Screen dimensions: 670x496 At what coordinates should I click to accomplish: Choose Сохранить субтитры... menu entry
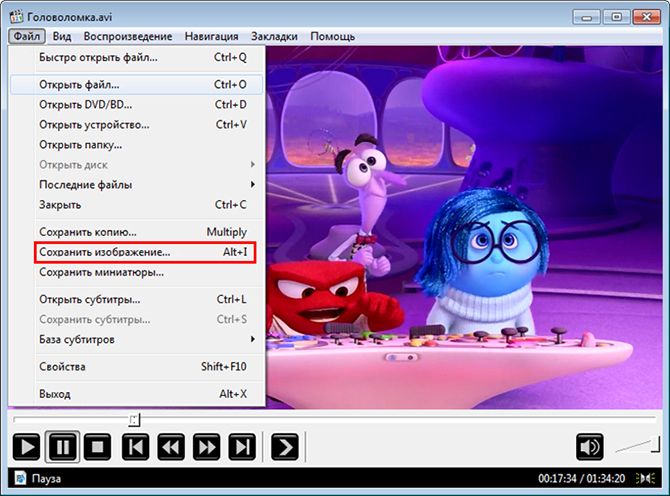(x=137, y=320)
